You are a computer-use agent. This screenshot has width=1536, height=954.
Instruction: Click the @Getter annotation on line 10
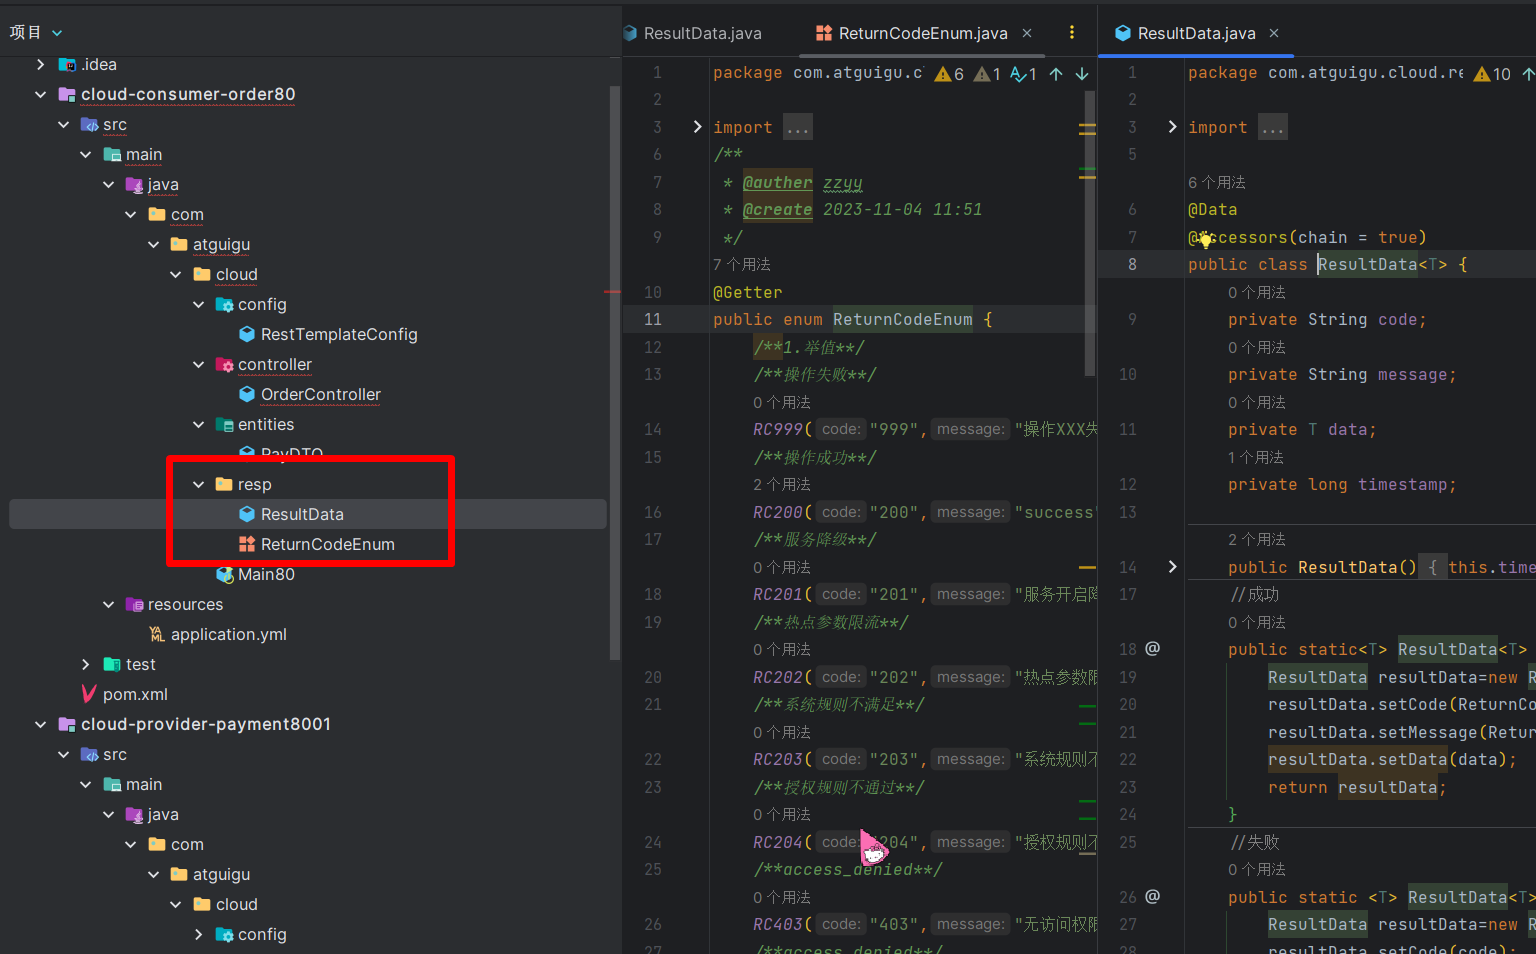coord(747,292)
